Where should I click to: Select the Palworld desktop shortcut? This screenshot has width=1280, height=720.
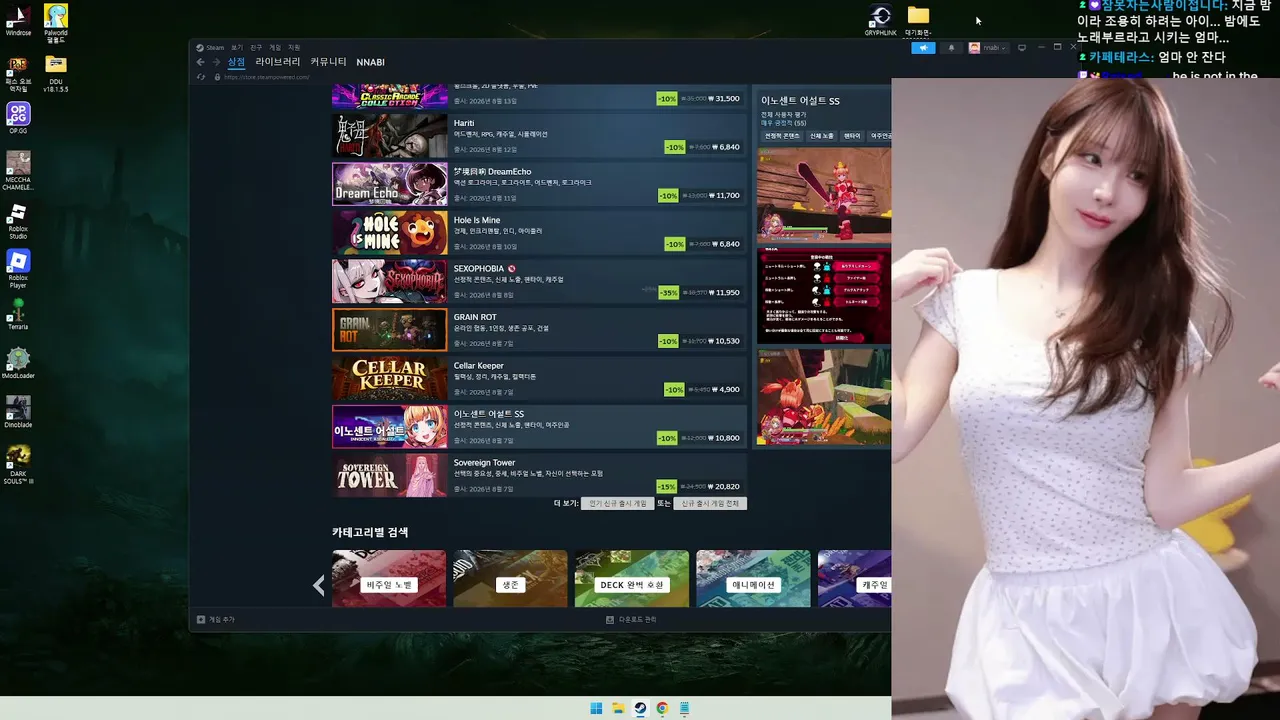56,23
